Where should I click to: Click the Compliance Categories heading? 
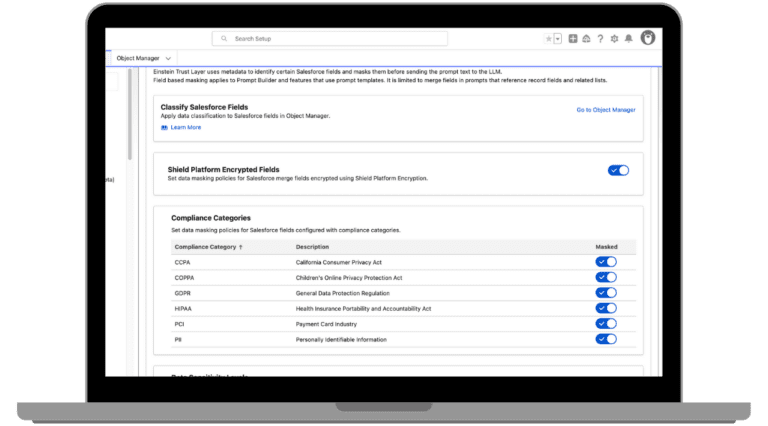click(211, 218)
